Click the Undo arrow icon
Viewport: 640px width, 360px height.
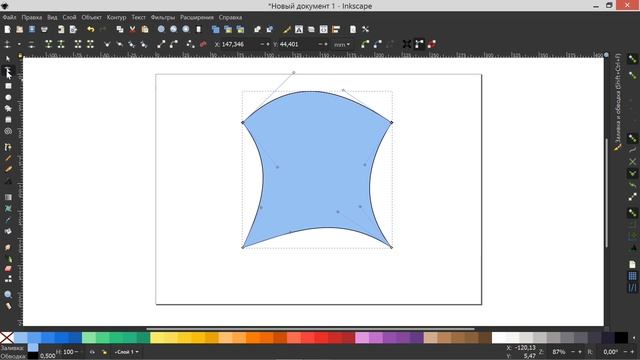coord(91,29)
